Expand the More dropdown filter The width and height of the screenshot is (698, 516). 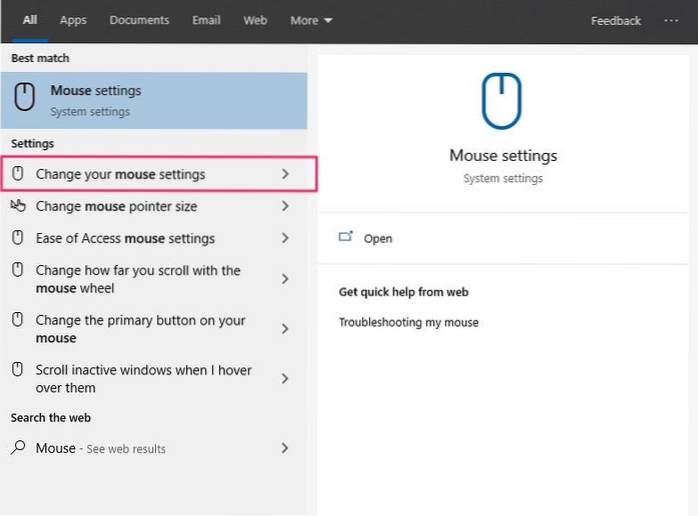[x=311, y=21]
